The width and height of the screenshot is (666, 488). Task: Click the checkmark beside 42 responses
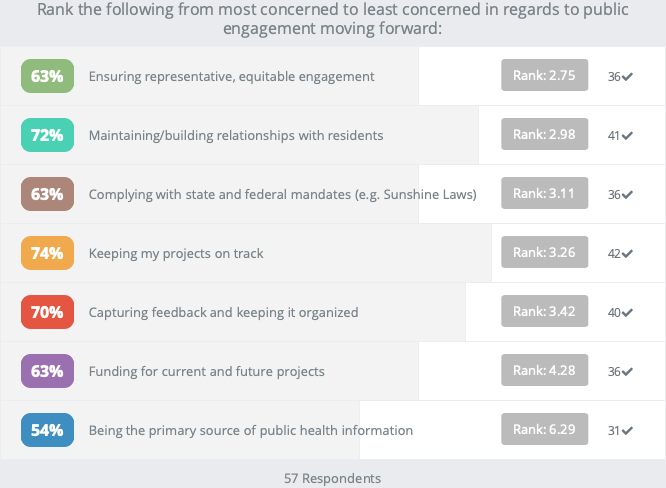[627, 254]
